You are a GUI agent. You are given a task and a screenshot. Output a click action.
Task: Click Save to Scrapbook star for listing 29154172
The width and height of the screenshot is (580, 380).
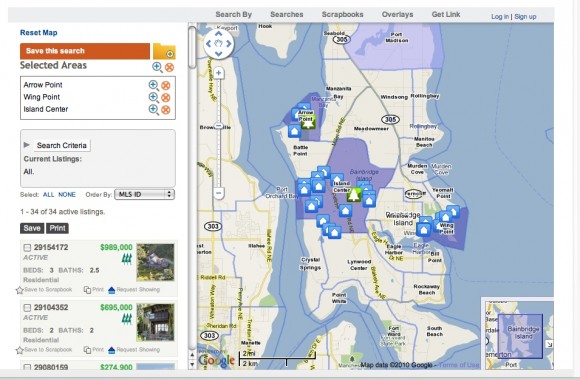[20, 290]
